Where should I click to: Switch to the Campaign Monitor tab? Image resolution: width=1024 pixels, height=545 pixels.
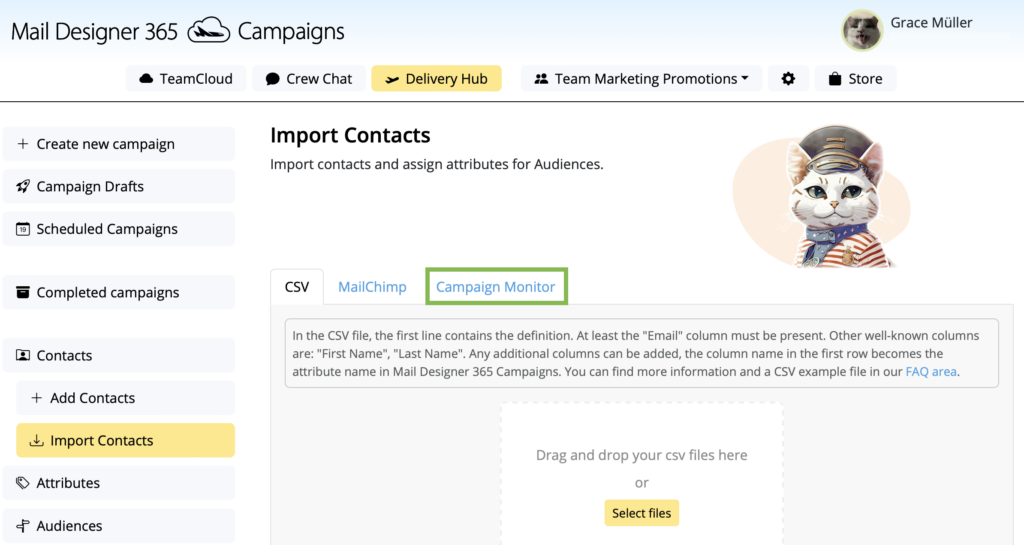pyautogui.click(x=496, y=287)
